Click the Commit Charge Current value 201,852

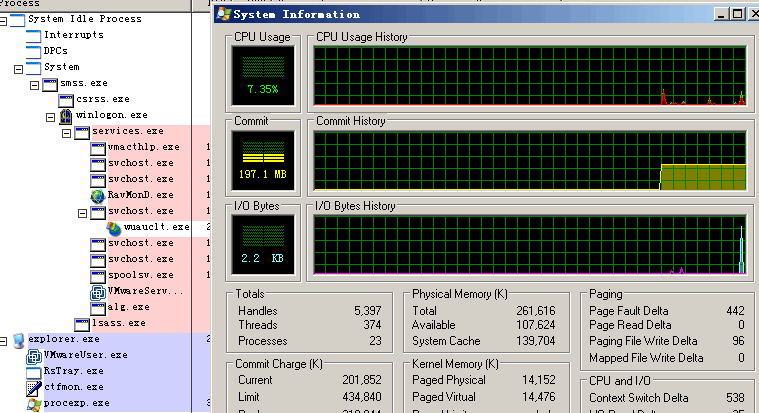362,380
